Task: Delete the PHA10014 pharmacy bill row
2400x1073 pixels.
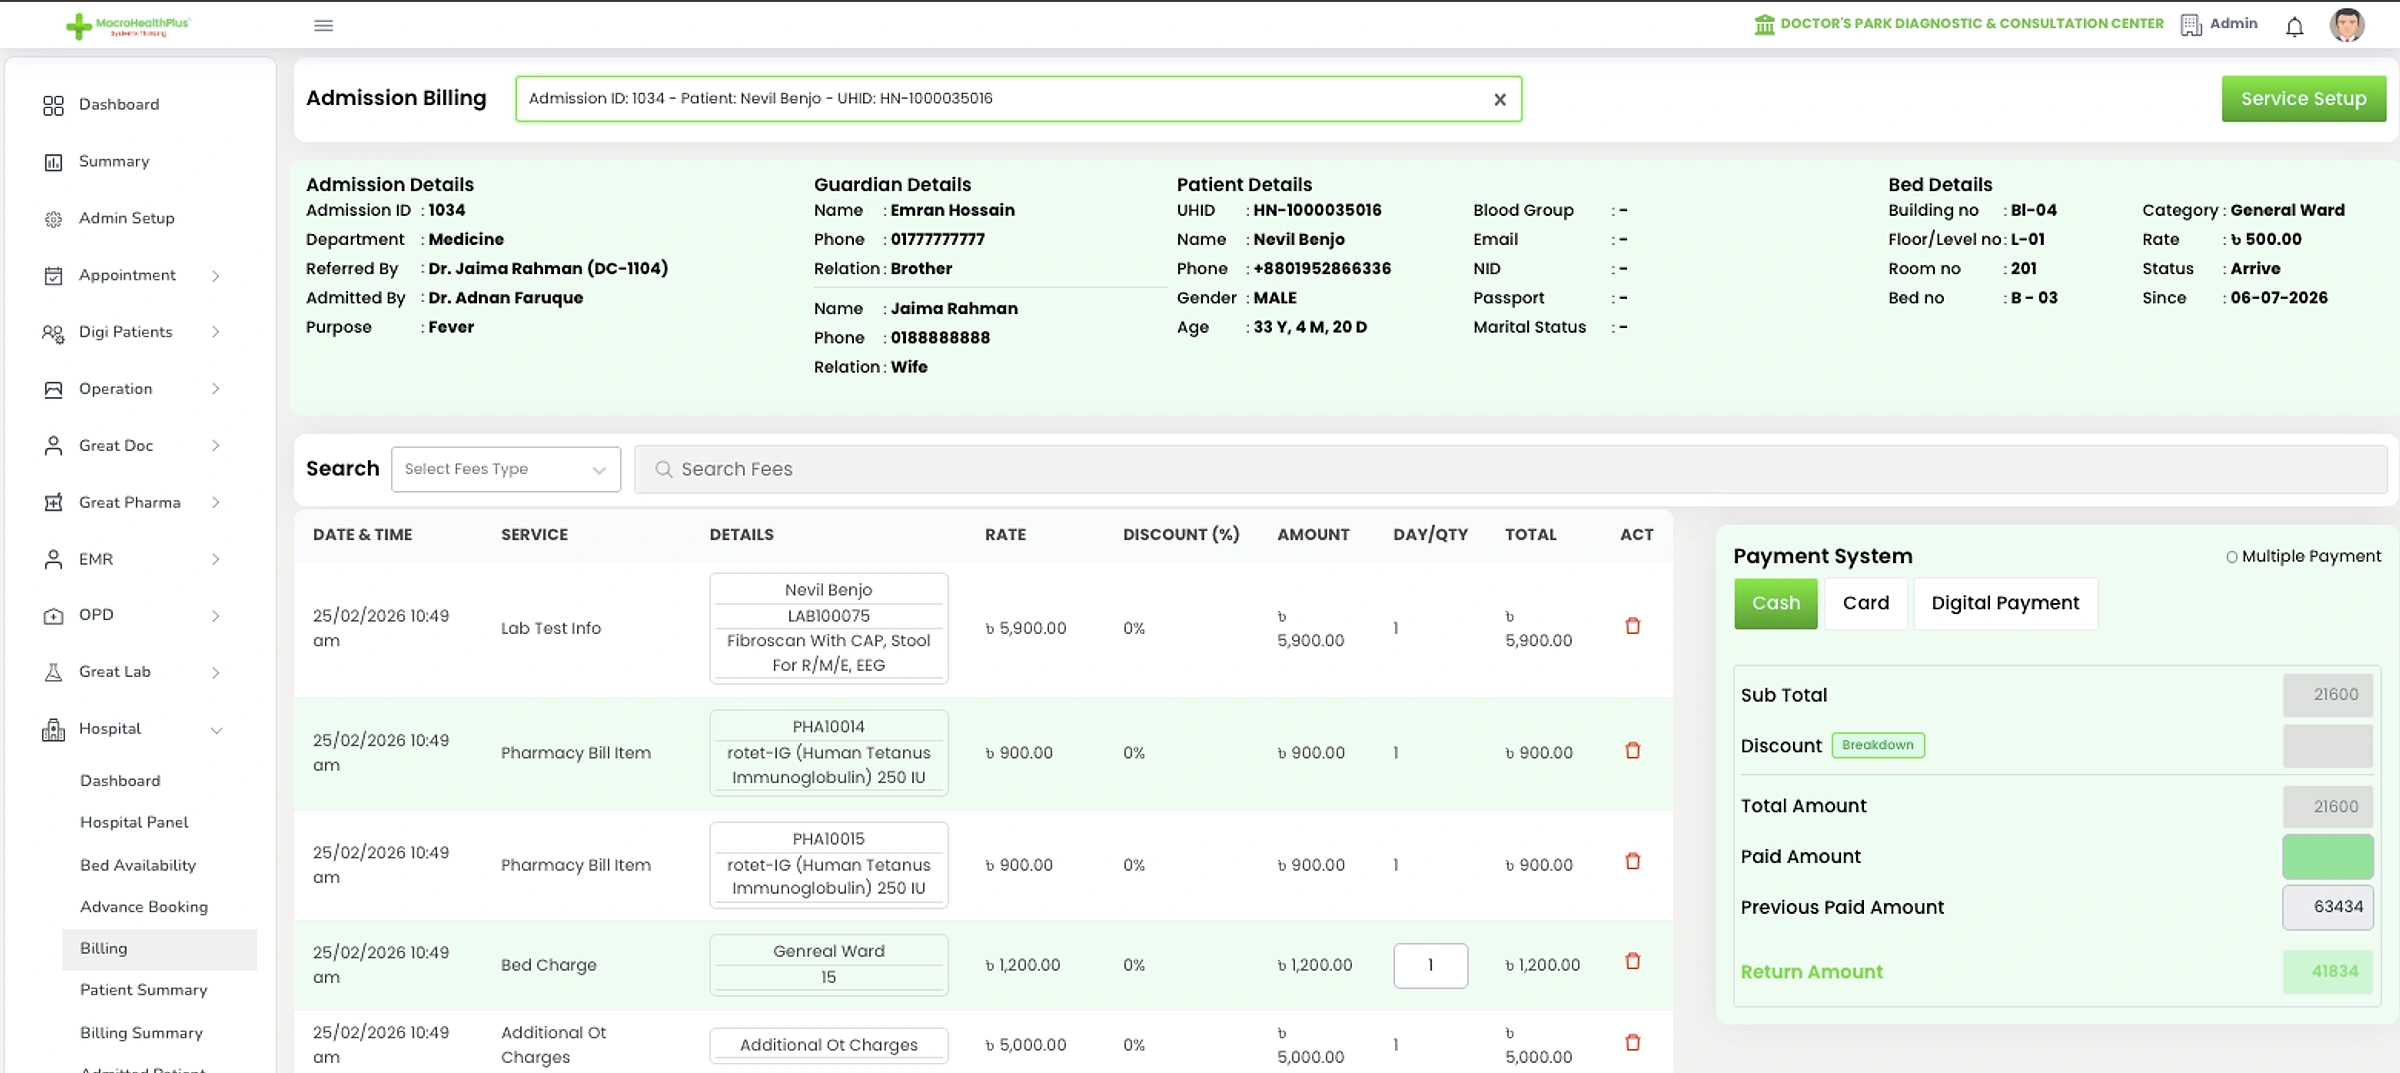Action: point(1632,750)
